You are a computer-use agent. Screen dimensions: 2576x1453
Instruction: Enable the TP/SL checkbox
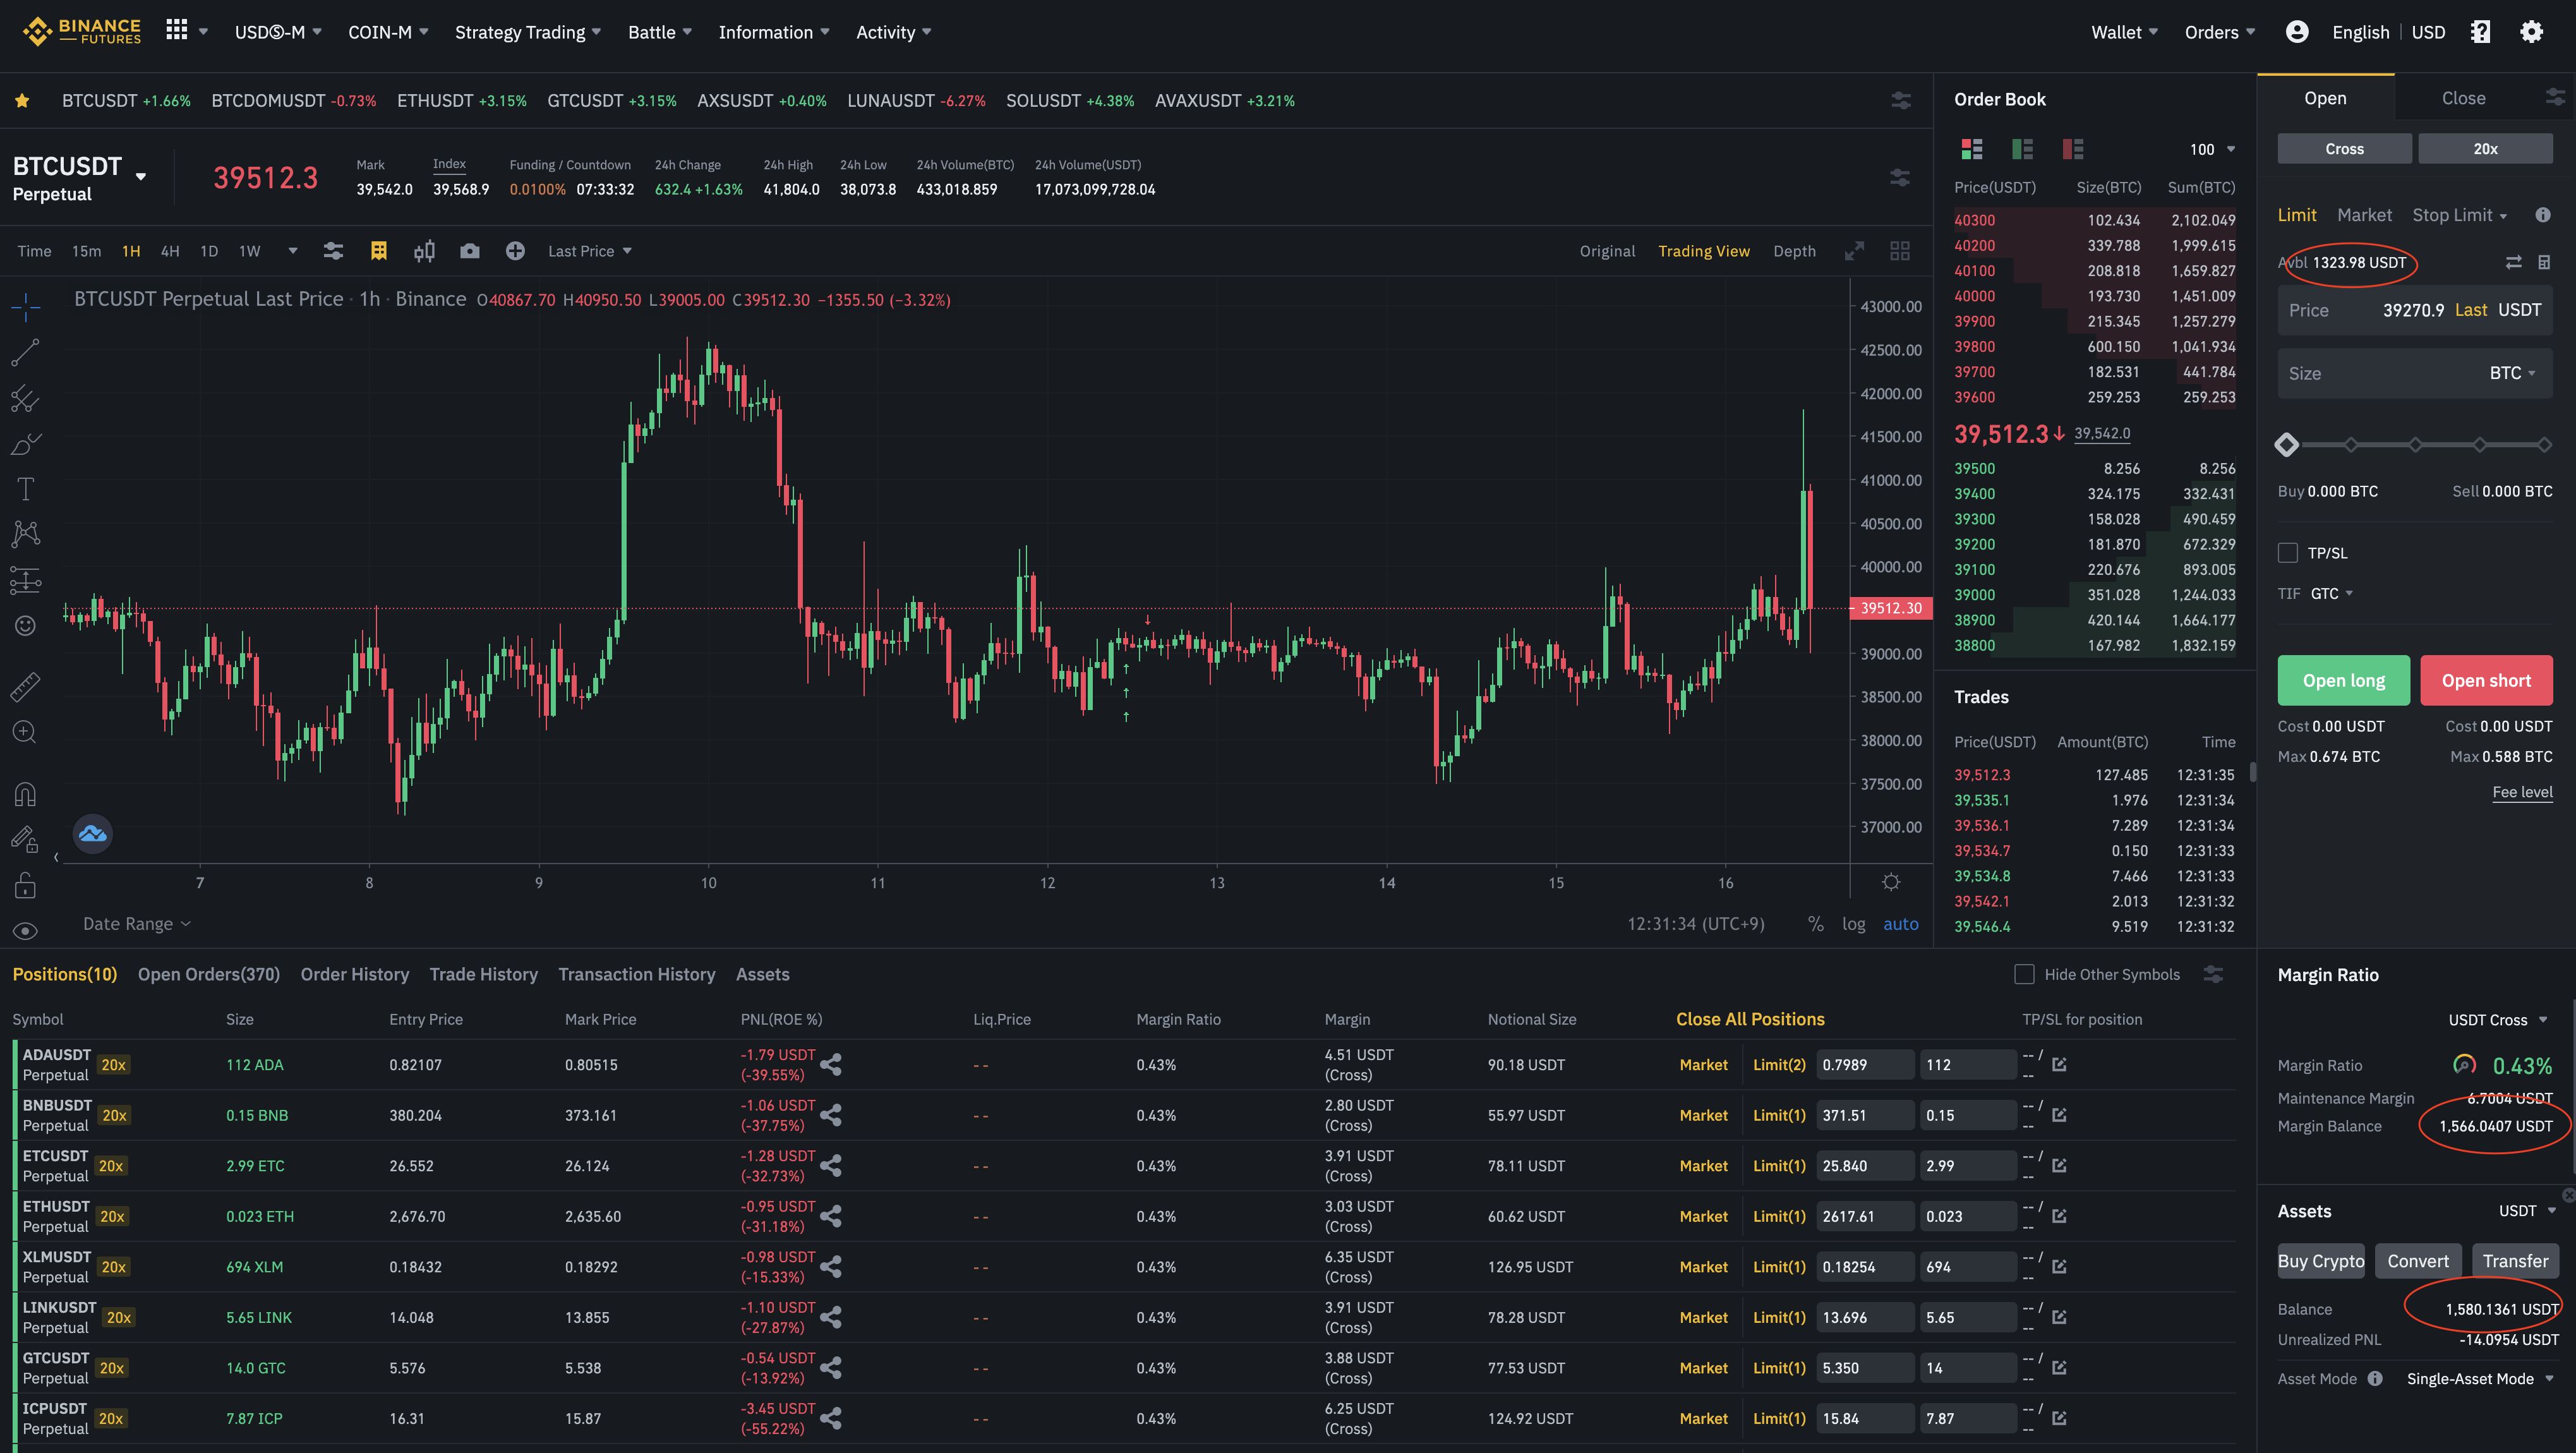tap(2288, 553)
